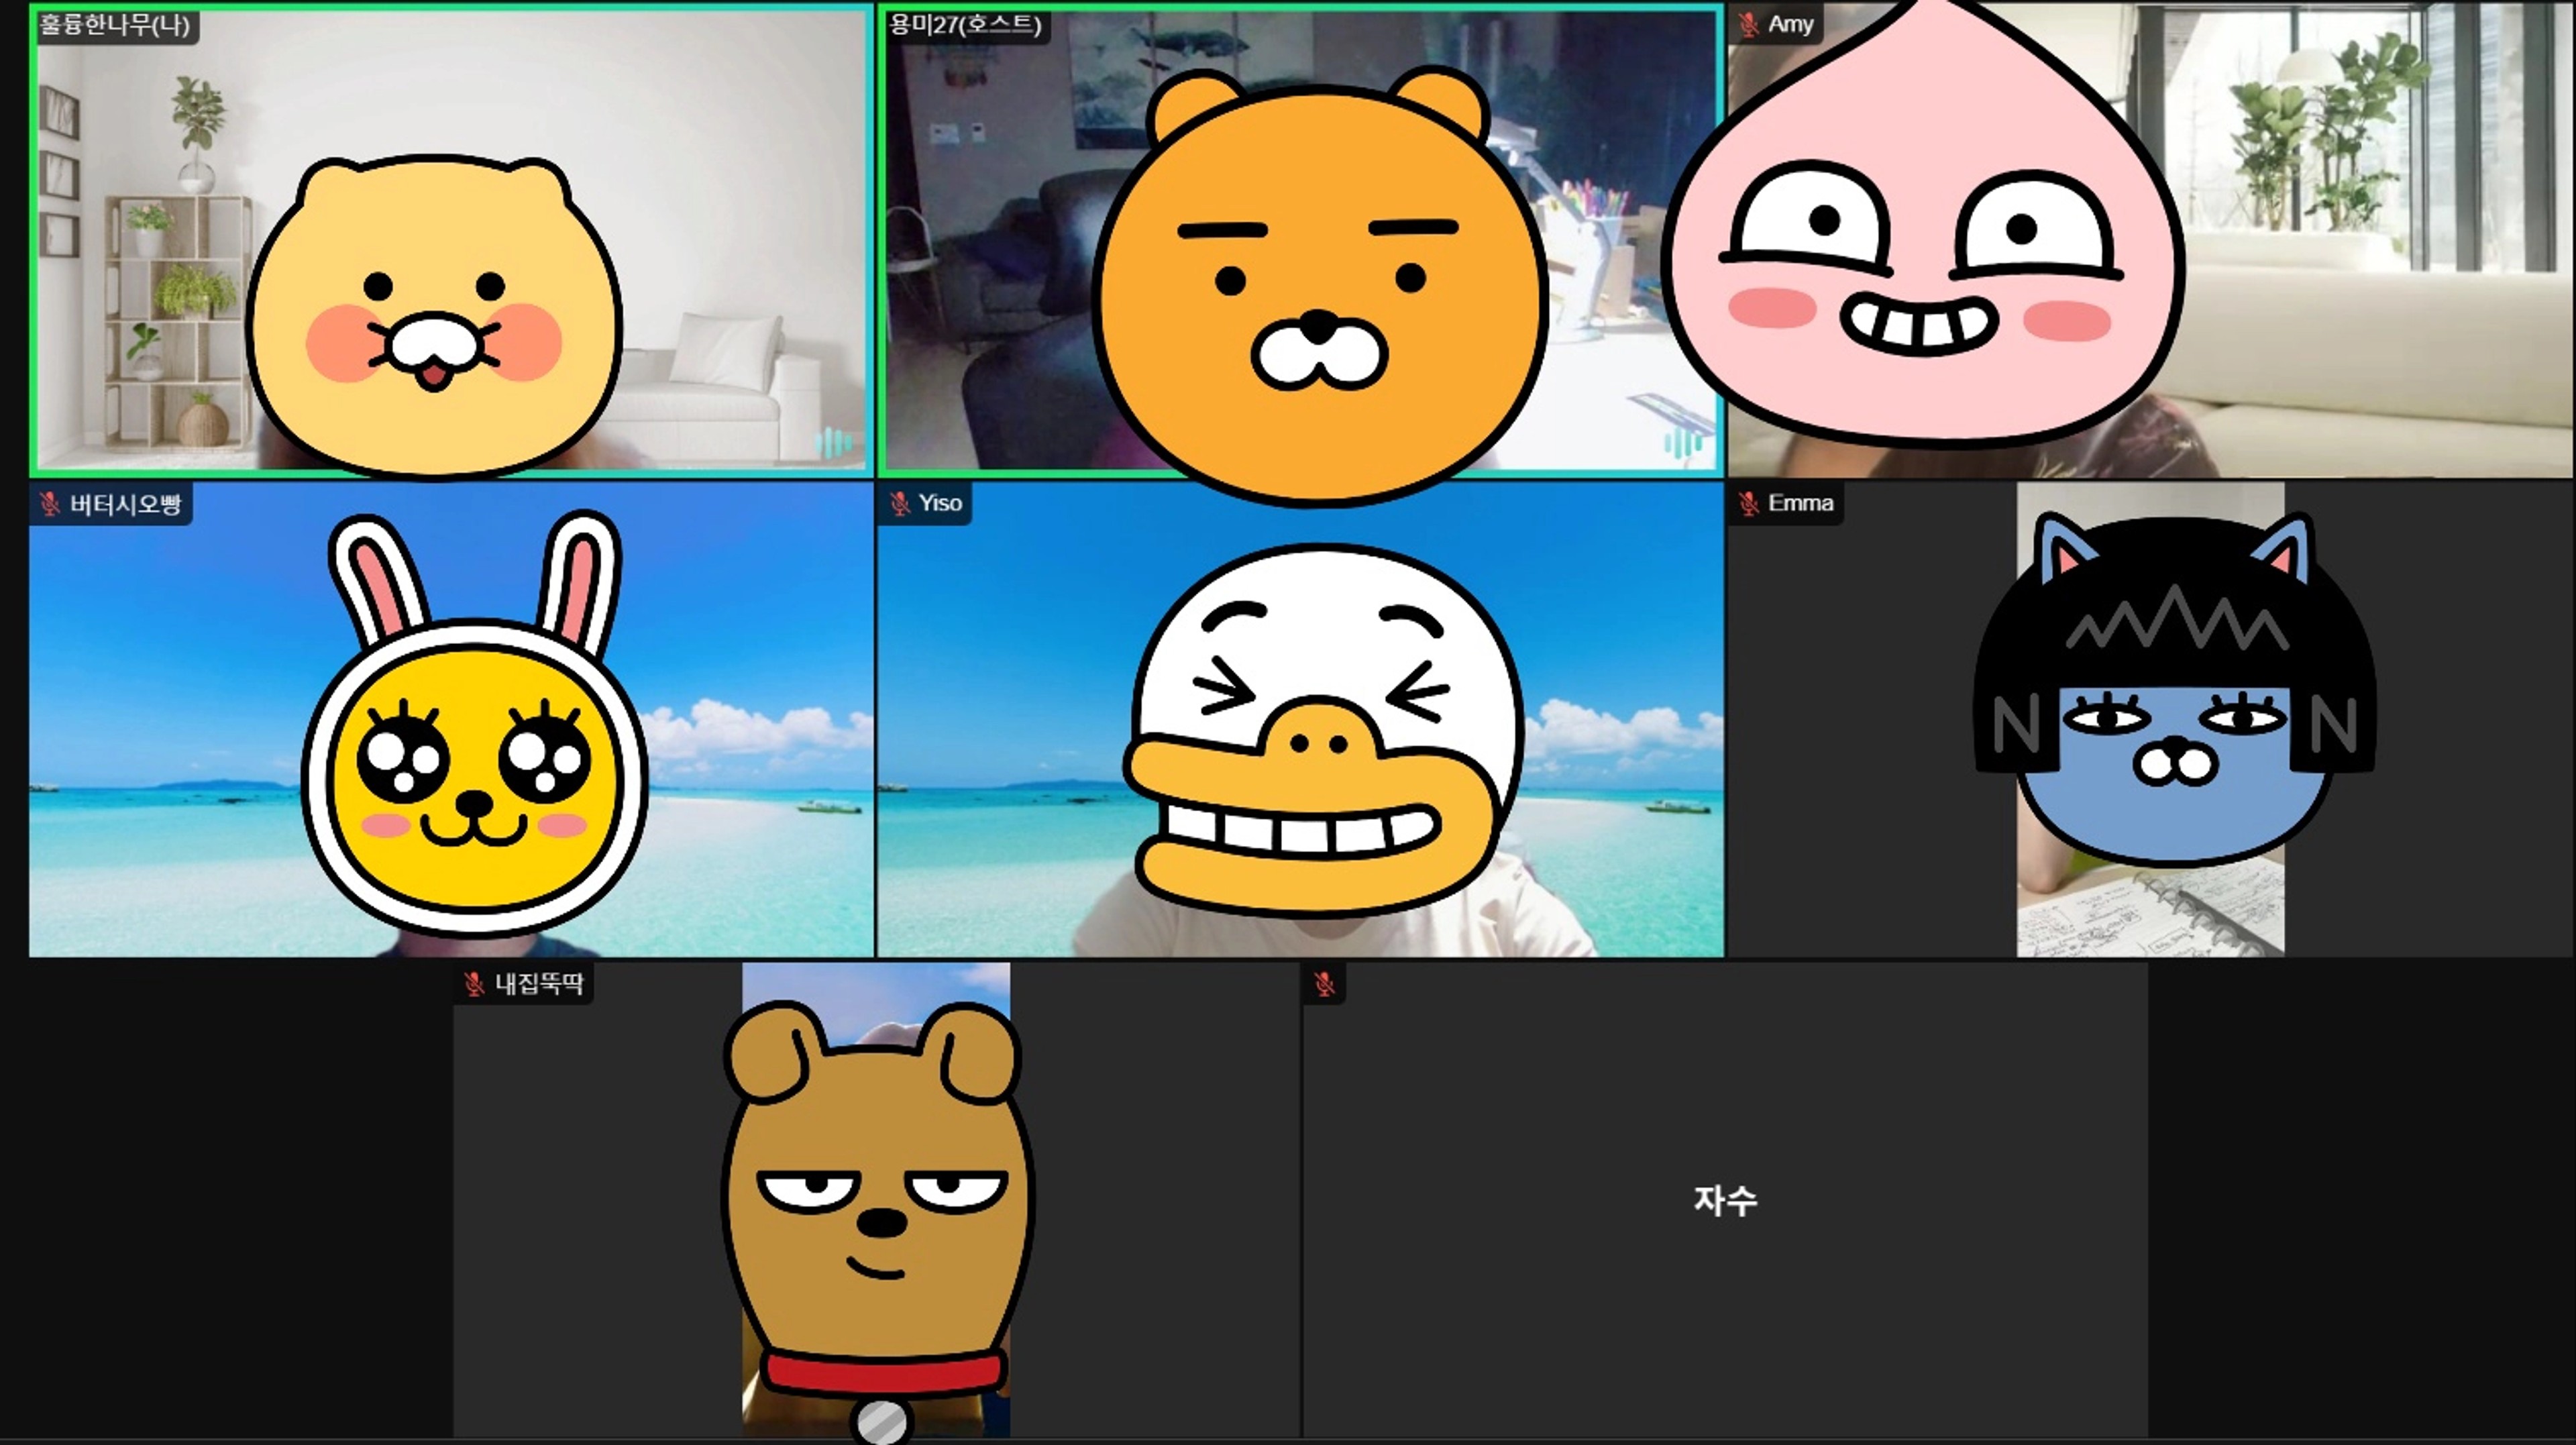
Task: Click the Emma name label
Action: pyautogui.click(x=1800, y=503)
